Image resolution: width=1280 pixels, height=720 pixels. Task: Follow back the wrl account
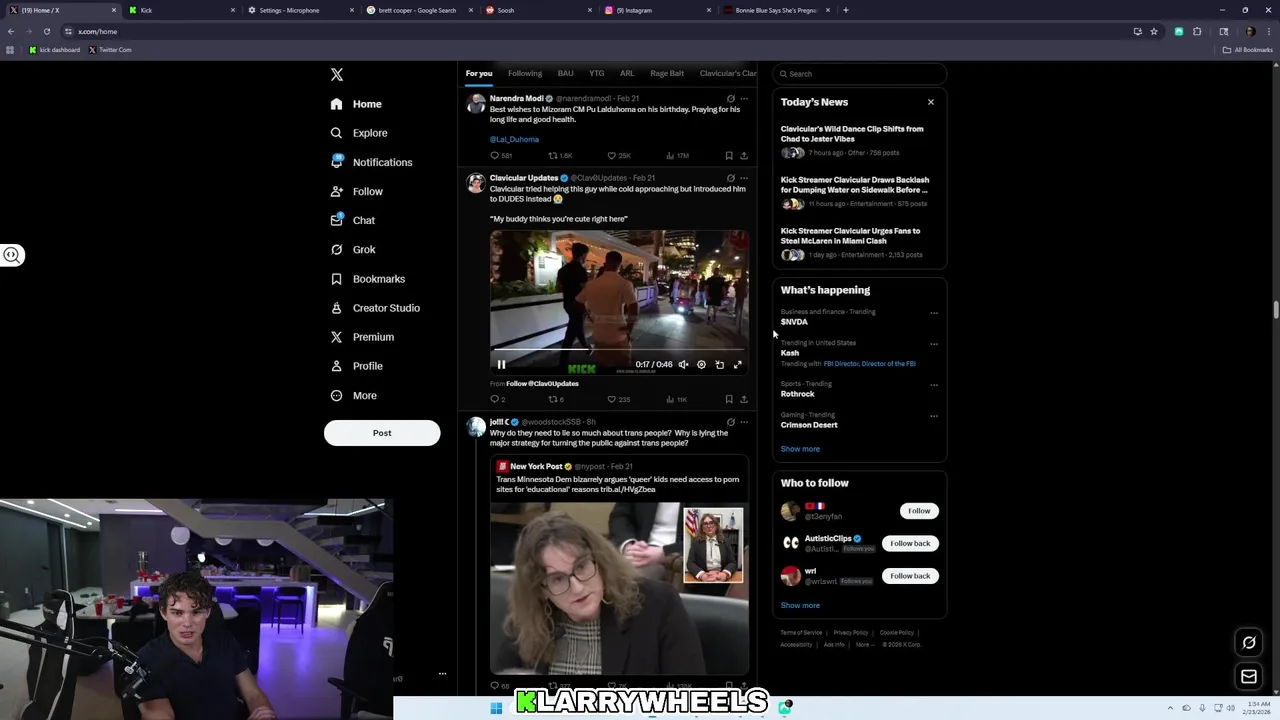click(910, 576)
